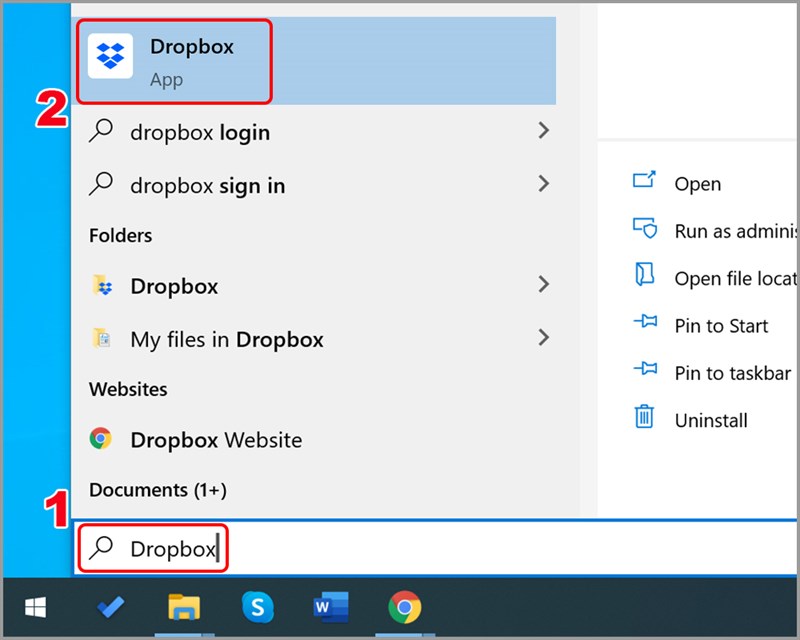Click the Open command in the right pane

[697, 183]
